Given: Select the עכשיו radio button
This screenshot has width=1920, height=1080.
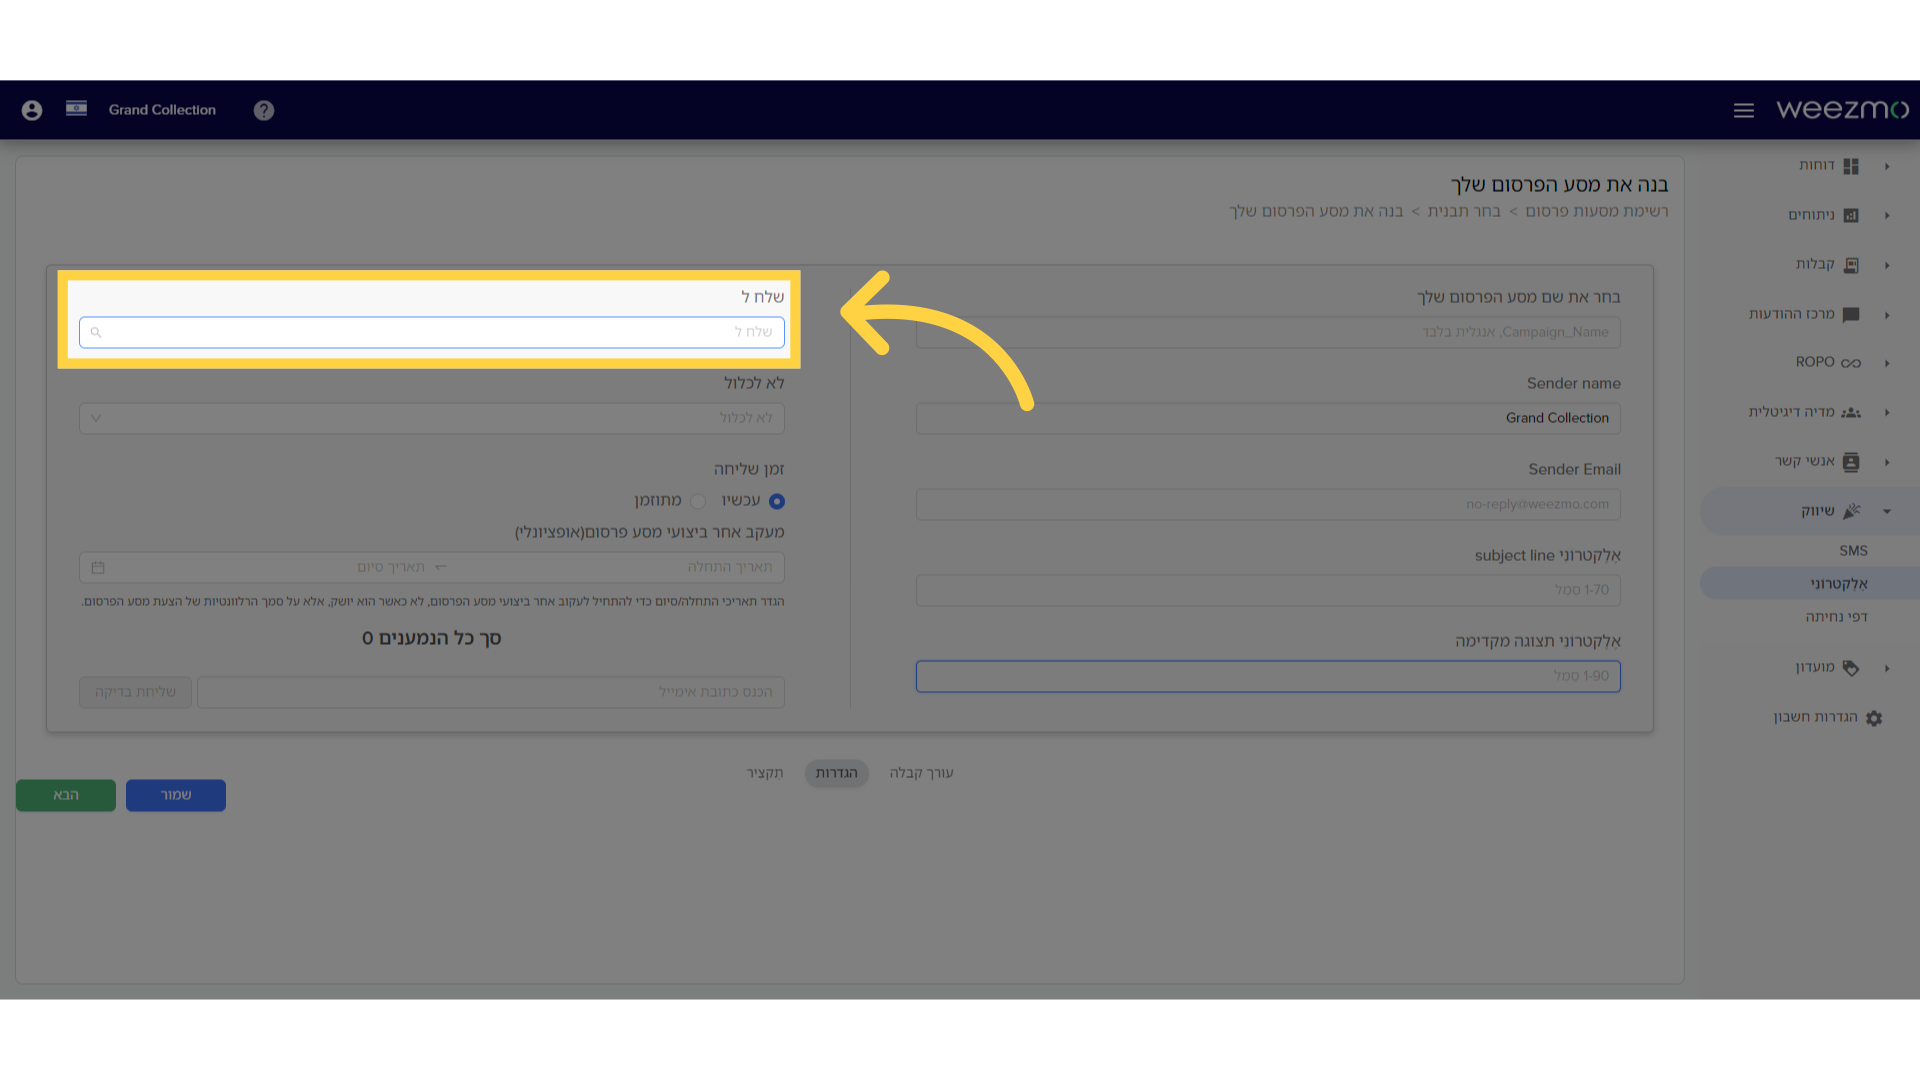Looking at the screenshot, I should pos(777,501).
